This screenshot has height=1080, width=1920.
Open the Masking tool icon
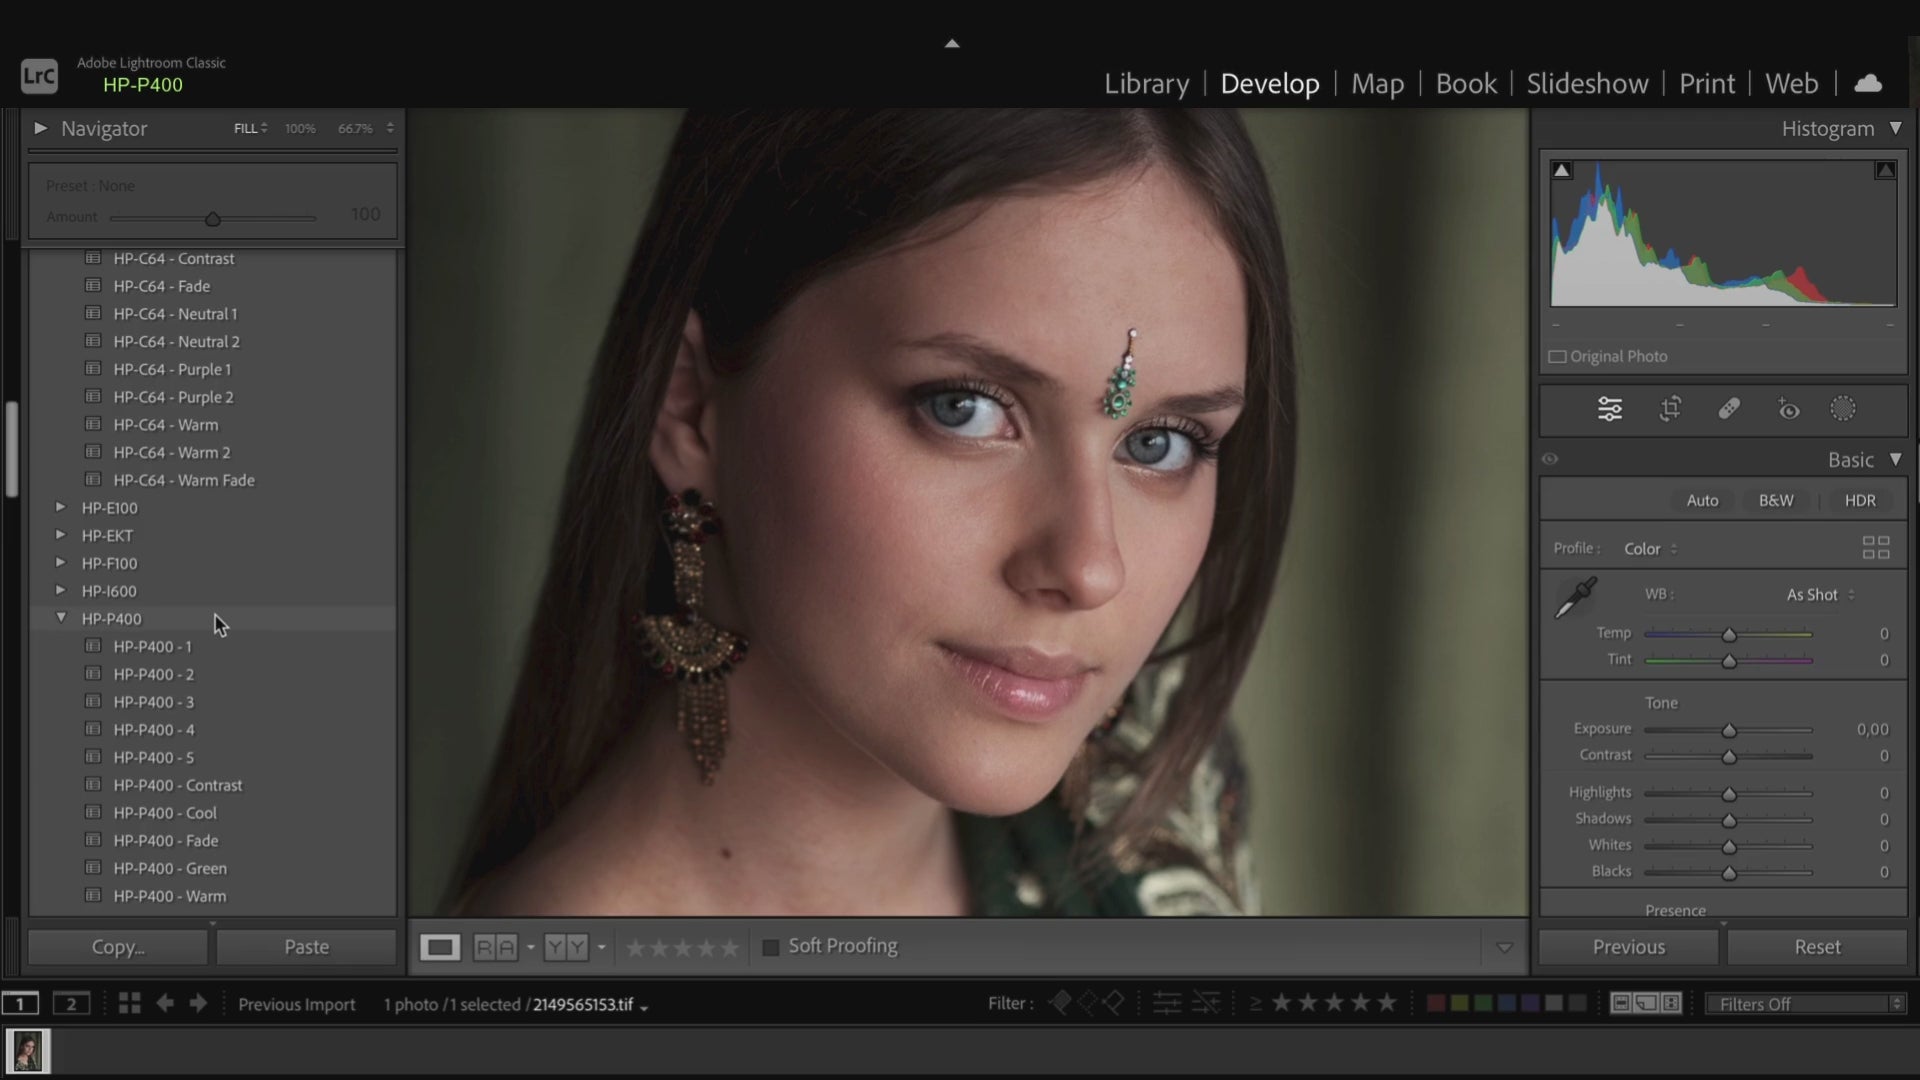[1843, 409]
